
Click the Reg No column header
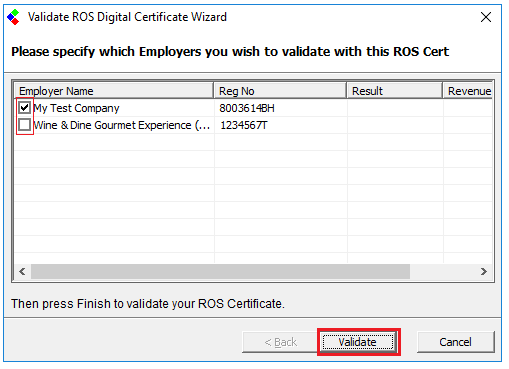(x=280, y=91)
